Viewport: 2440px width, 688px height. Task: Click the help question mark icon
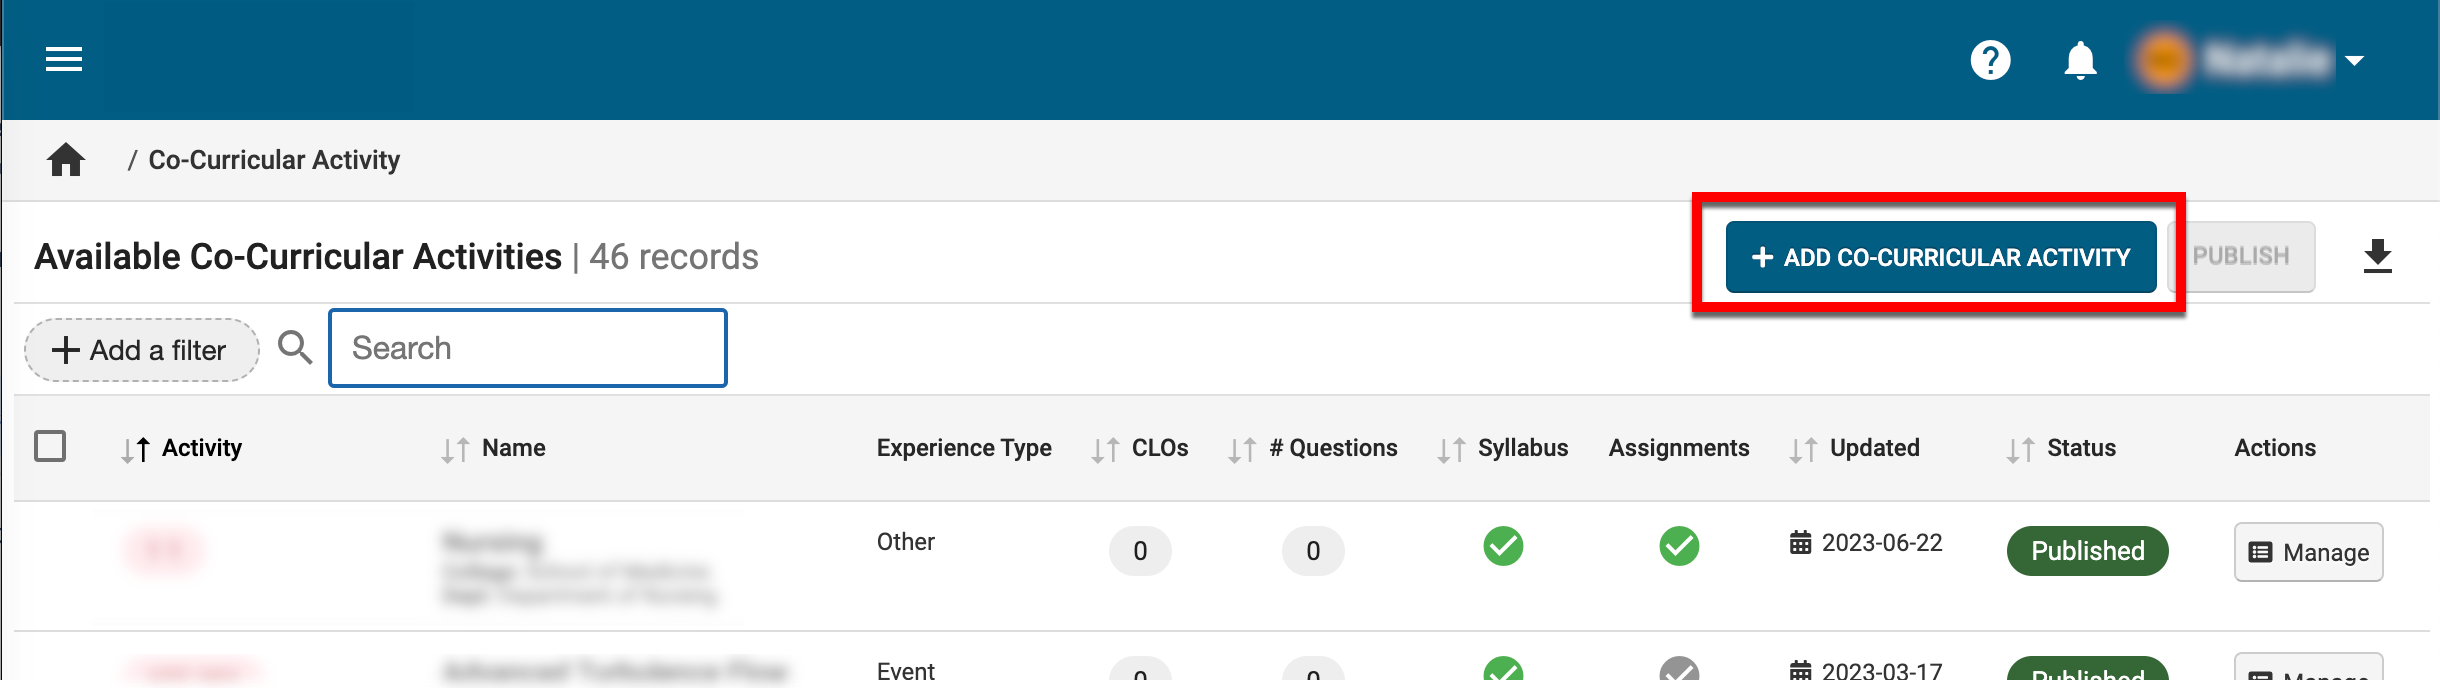[x=1990, y=60]
